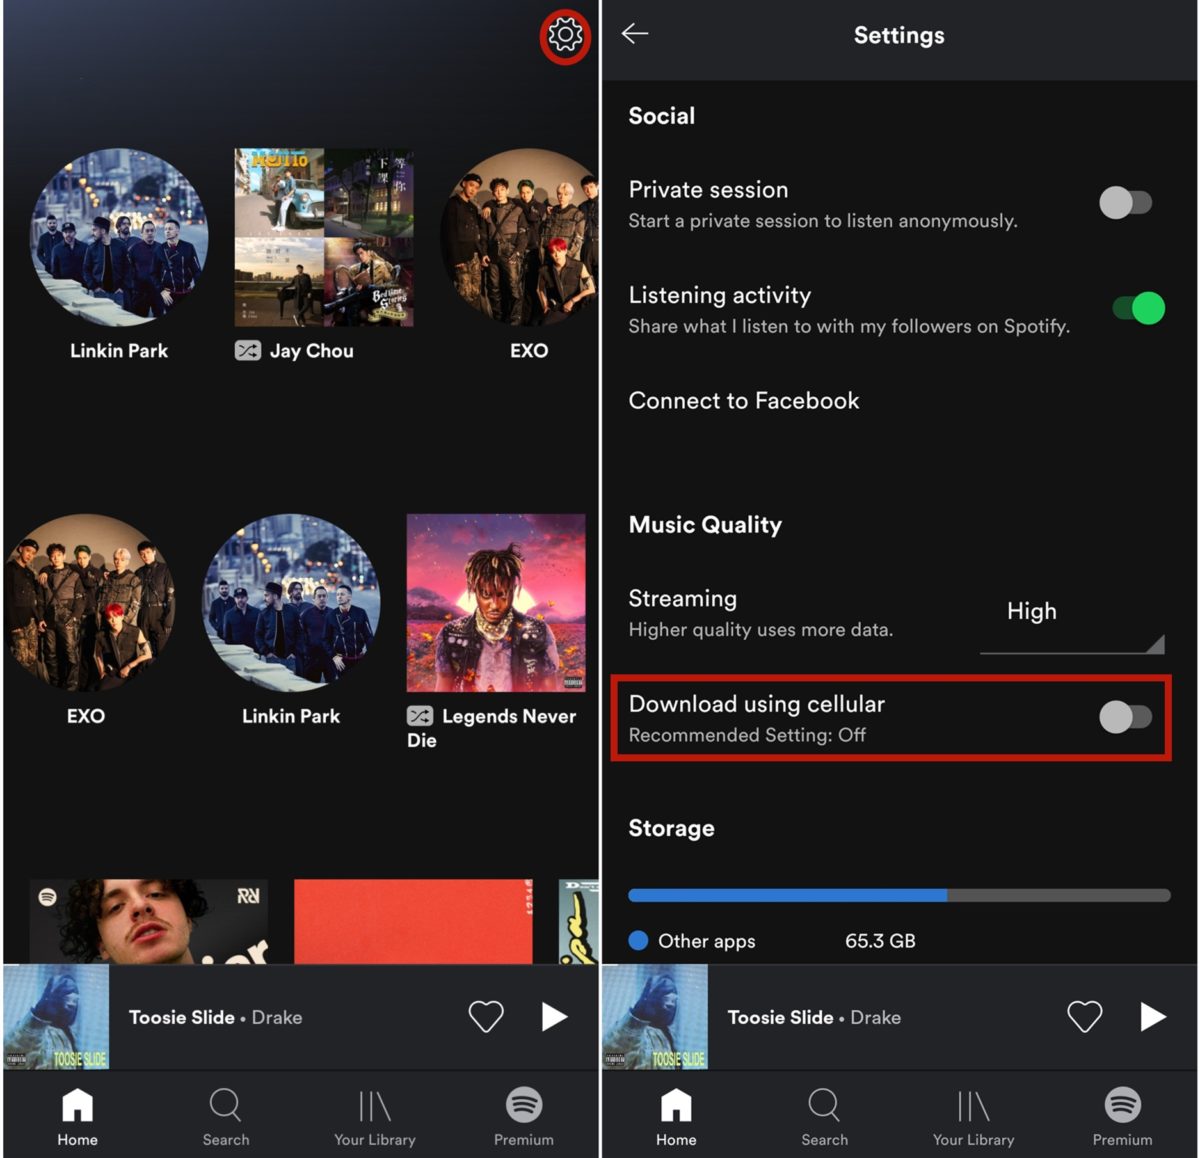Click "Toosie Slide • Drake" title on Home screen
The width and height of the screenshot is (1200, 1158).
pos(215,1017)
